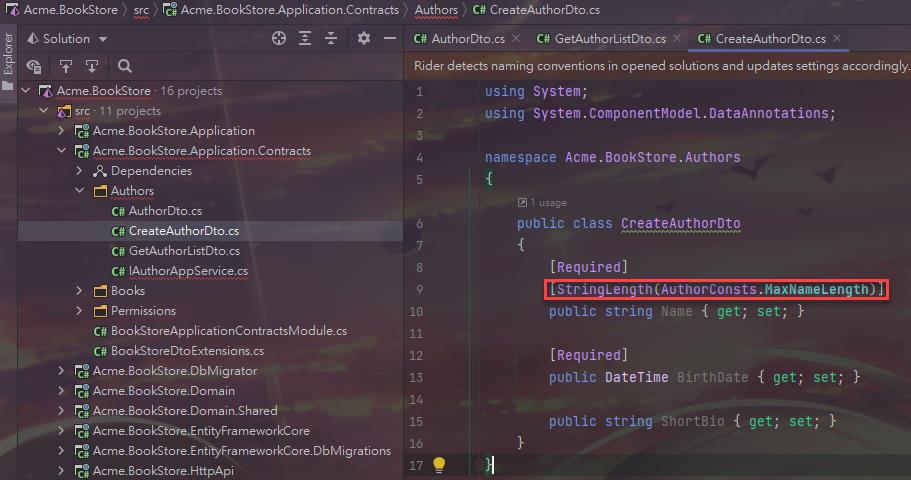Click the Expand All icon in Solution panel
Viewport: 911px width, 480px height.
point(306,39)
